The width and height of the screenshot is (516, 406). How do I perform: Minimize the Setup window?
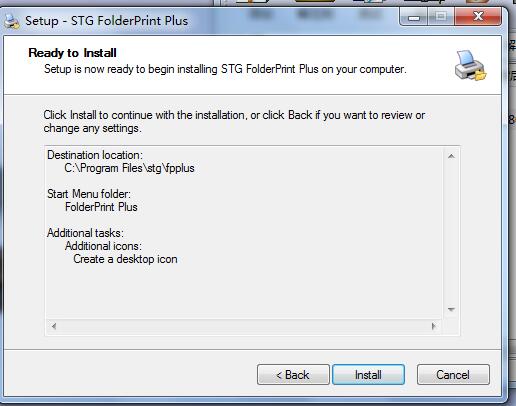click(x=414, y=17)
